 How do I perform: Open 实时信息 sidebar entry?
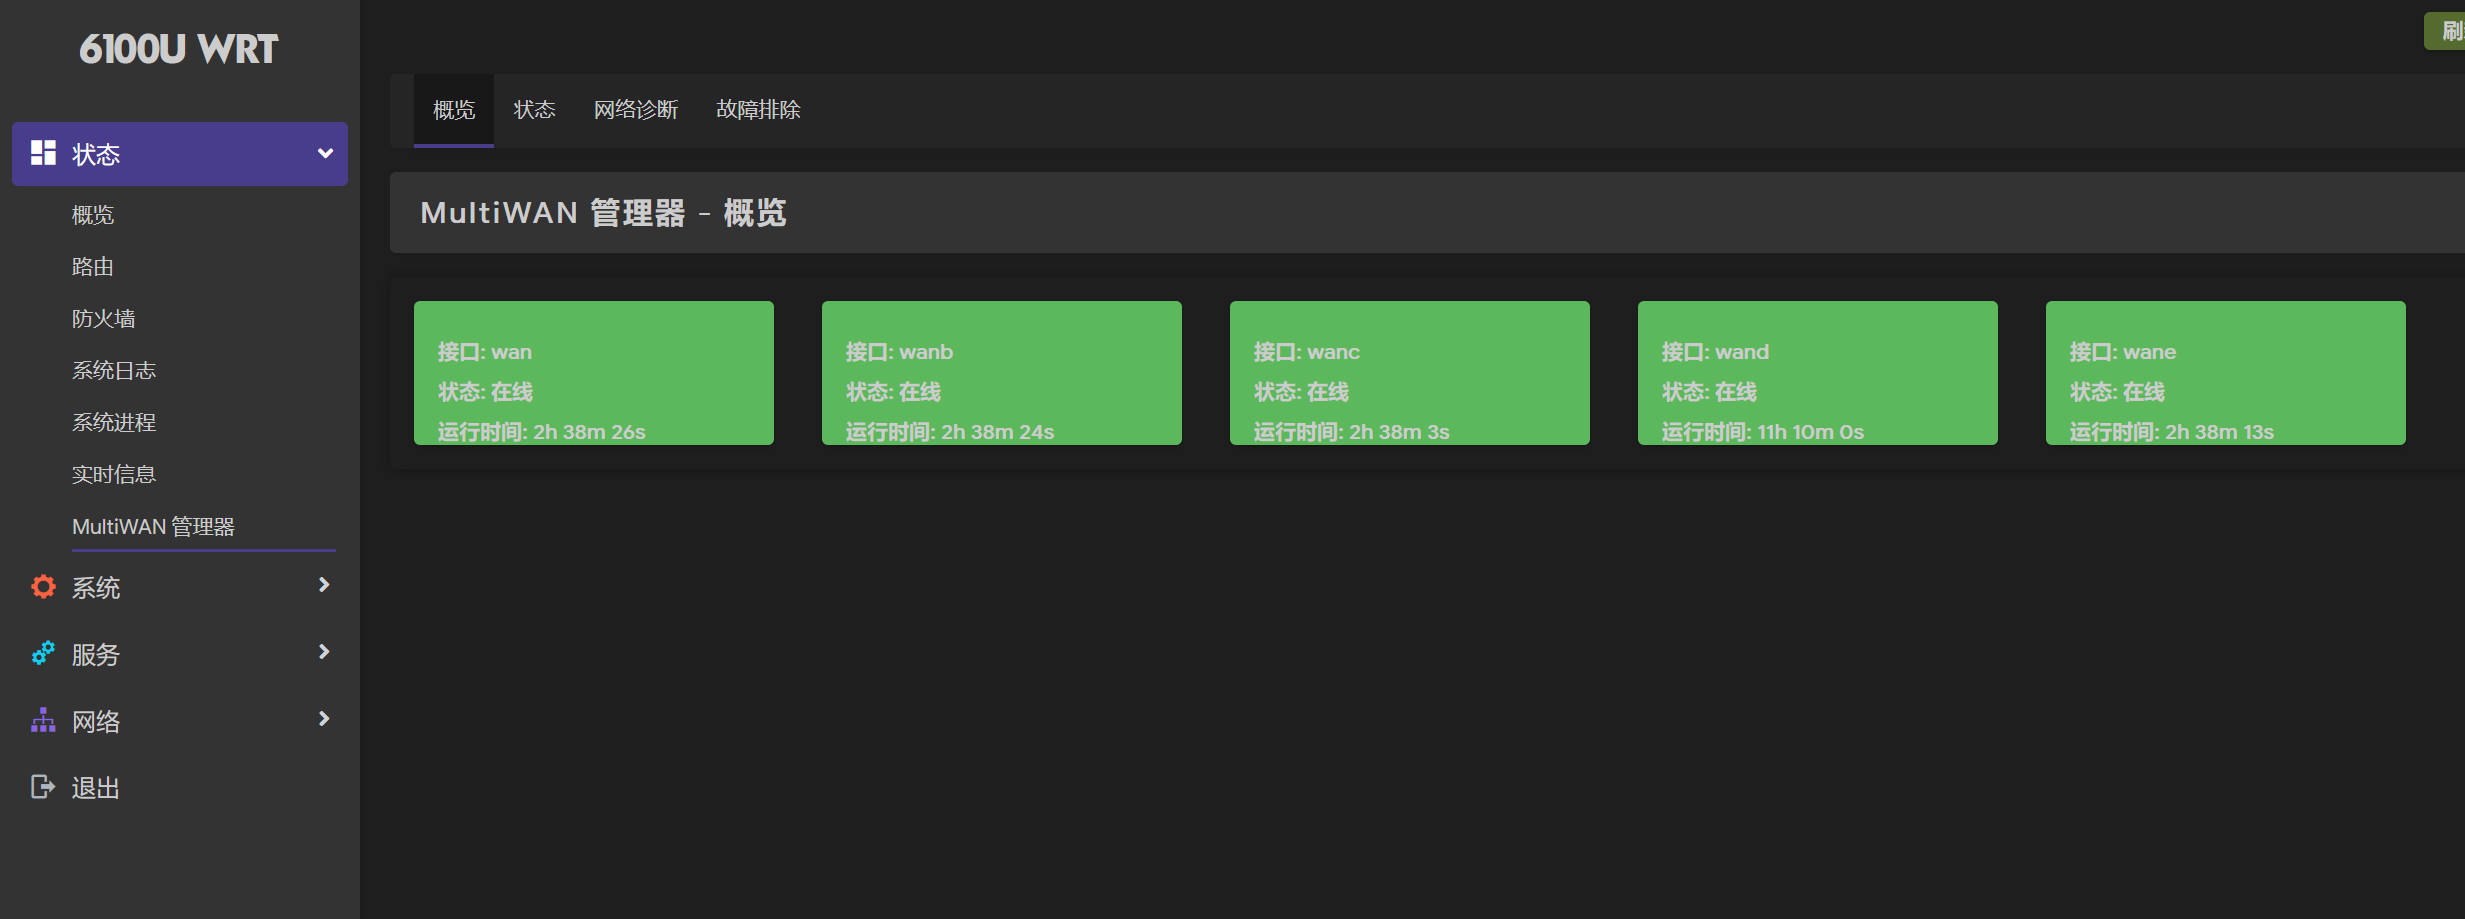114,475
